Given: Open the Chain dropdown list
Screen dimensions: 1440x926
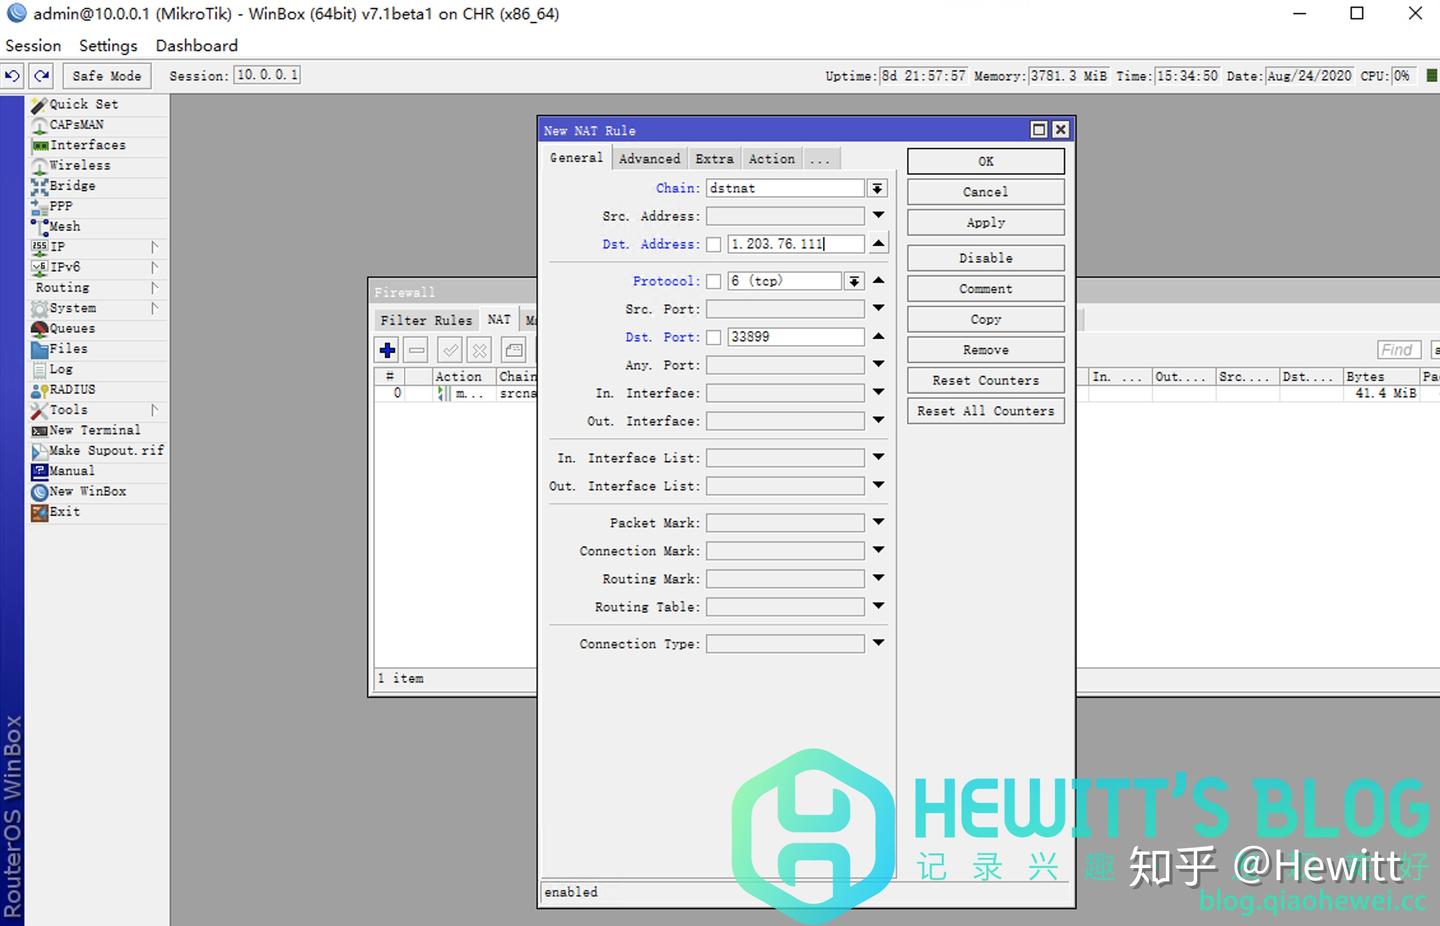Looking at the screenshot, I should [x=877, y=188].
